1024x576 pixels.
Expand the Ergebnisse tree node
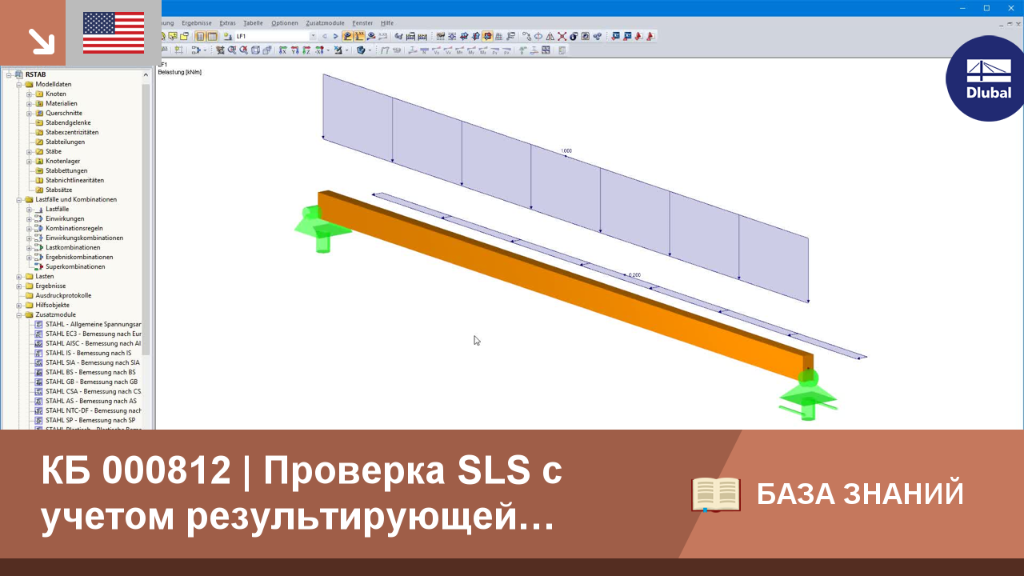click(20, 286)
